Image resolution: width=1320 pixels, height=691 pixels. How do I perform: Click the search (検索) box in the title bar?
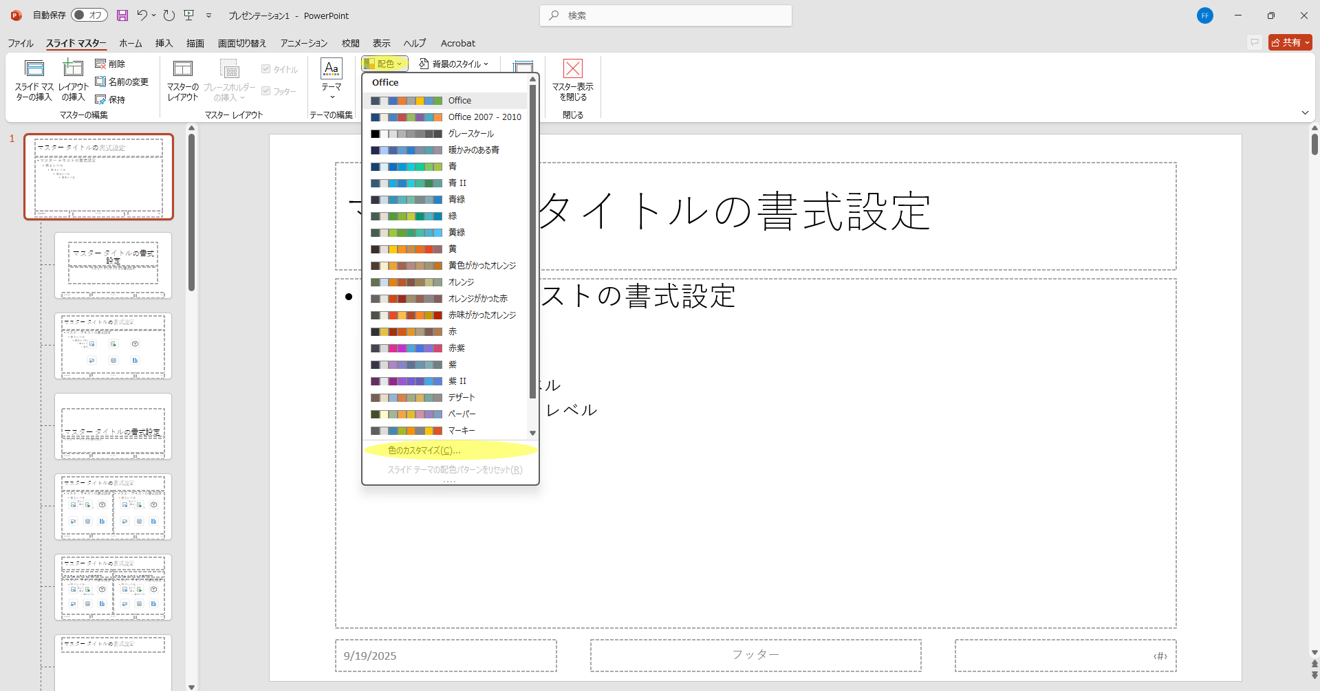pyautogui.click(x=666, y=16)
